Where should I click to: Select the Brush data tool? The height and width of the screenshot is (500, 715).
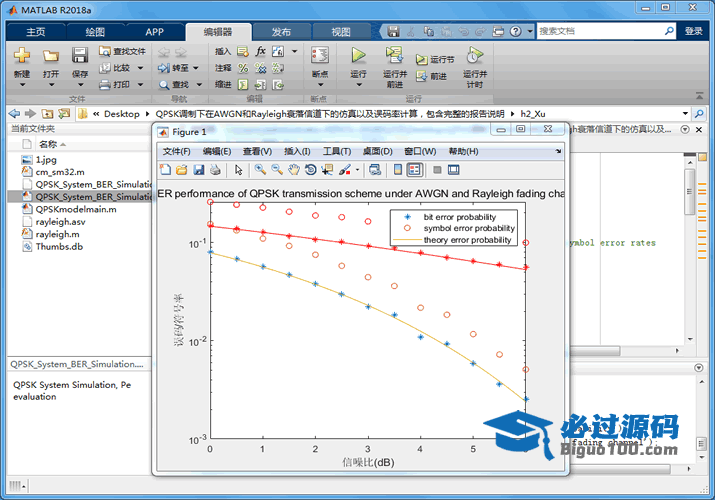[345, 170]
